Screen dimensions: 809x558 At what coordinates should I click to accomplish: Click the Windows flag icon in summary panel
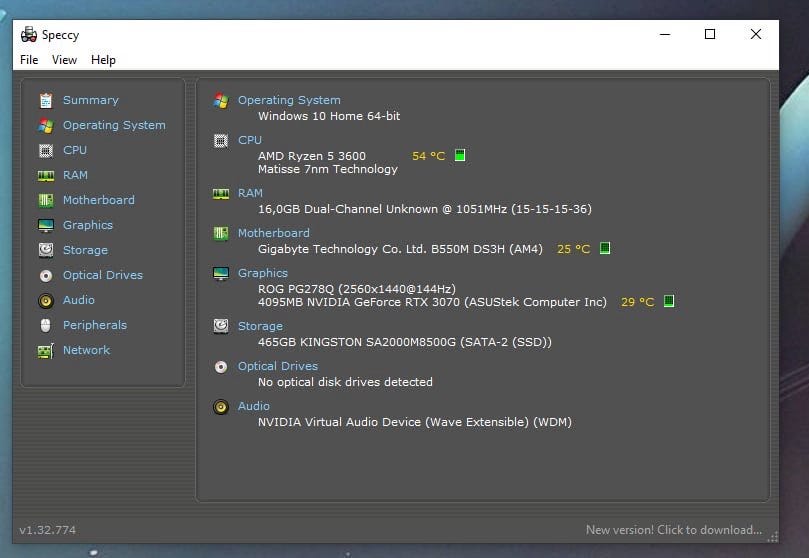(221, 101)
